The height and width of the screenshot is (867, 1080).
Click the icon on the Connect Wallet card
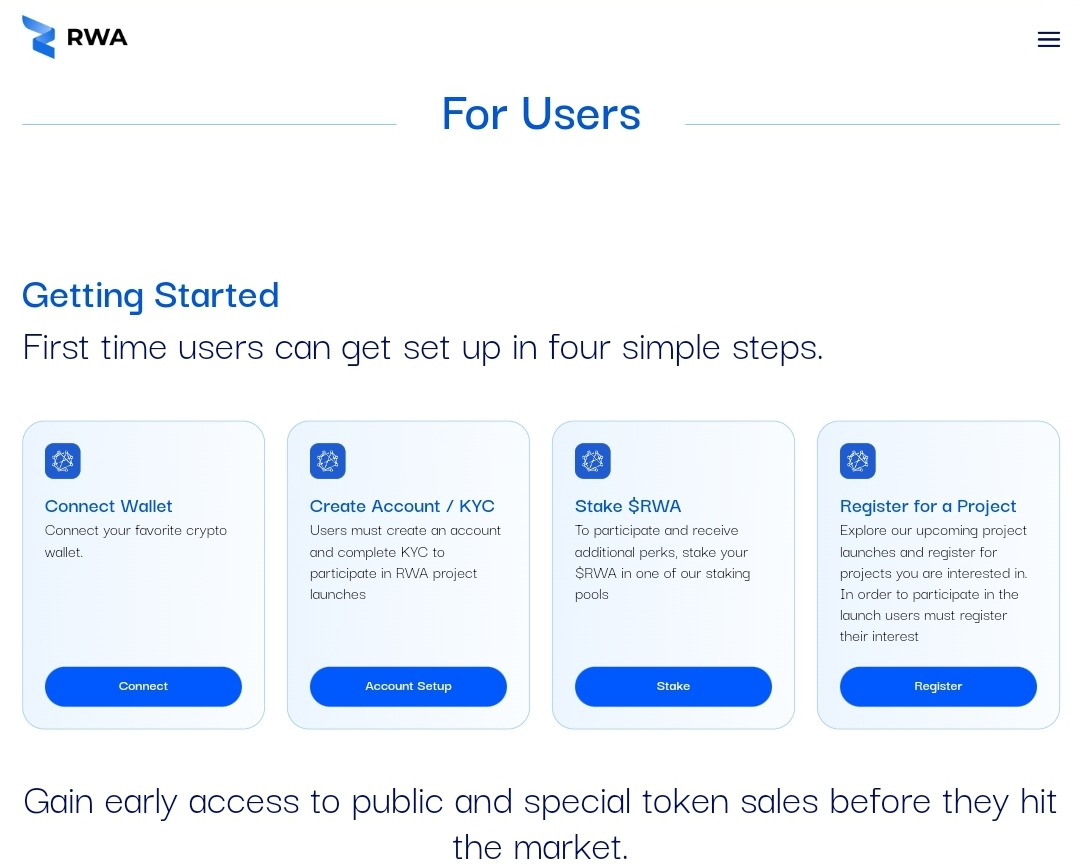click(63, 461)
